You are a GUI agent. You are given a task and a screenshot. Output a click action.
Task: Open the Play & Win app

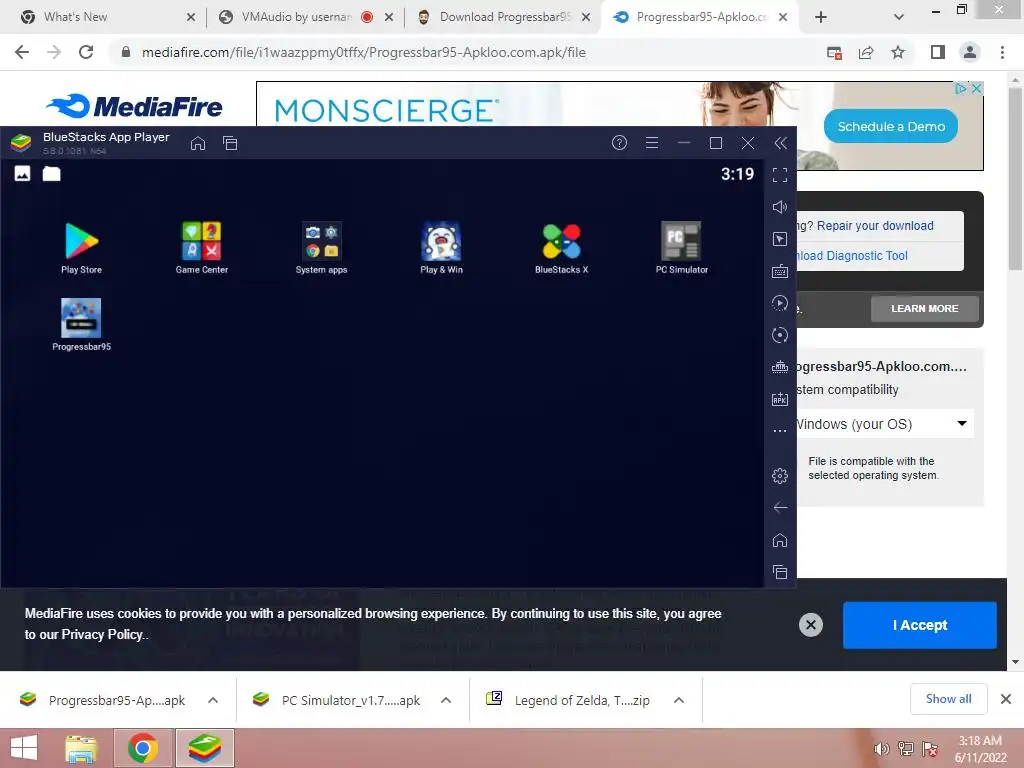(x=441, y=248)
